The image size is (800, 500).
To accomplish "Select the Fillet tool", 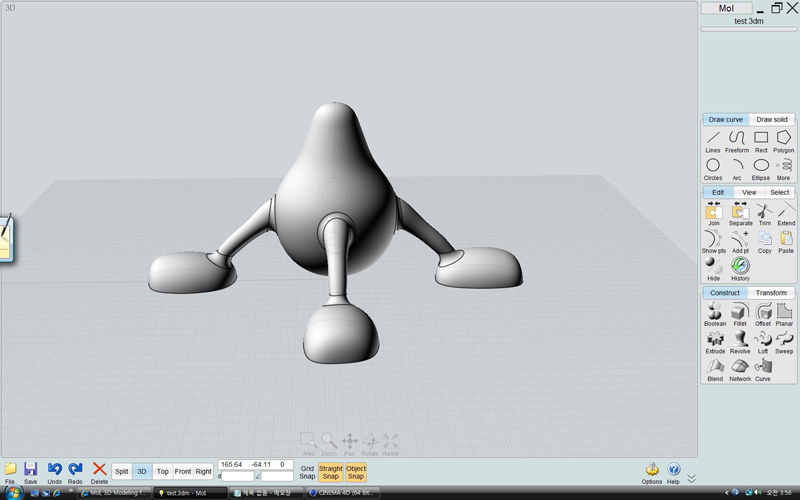I will click(739, 314).
